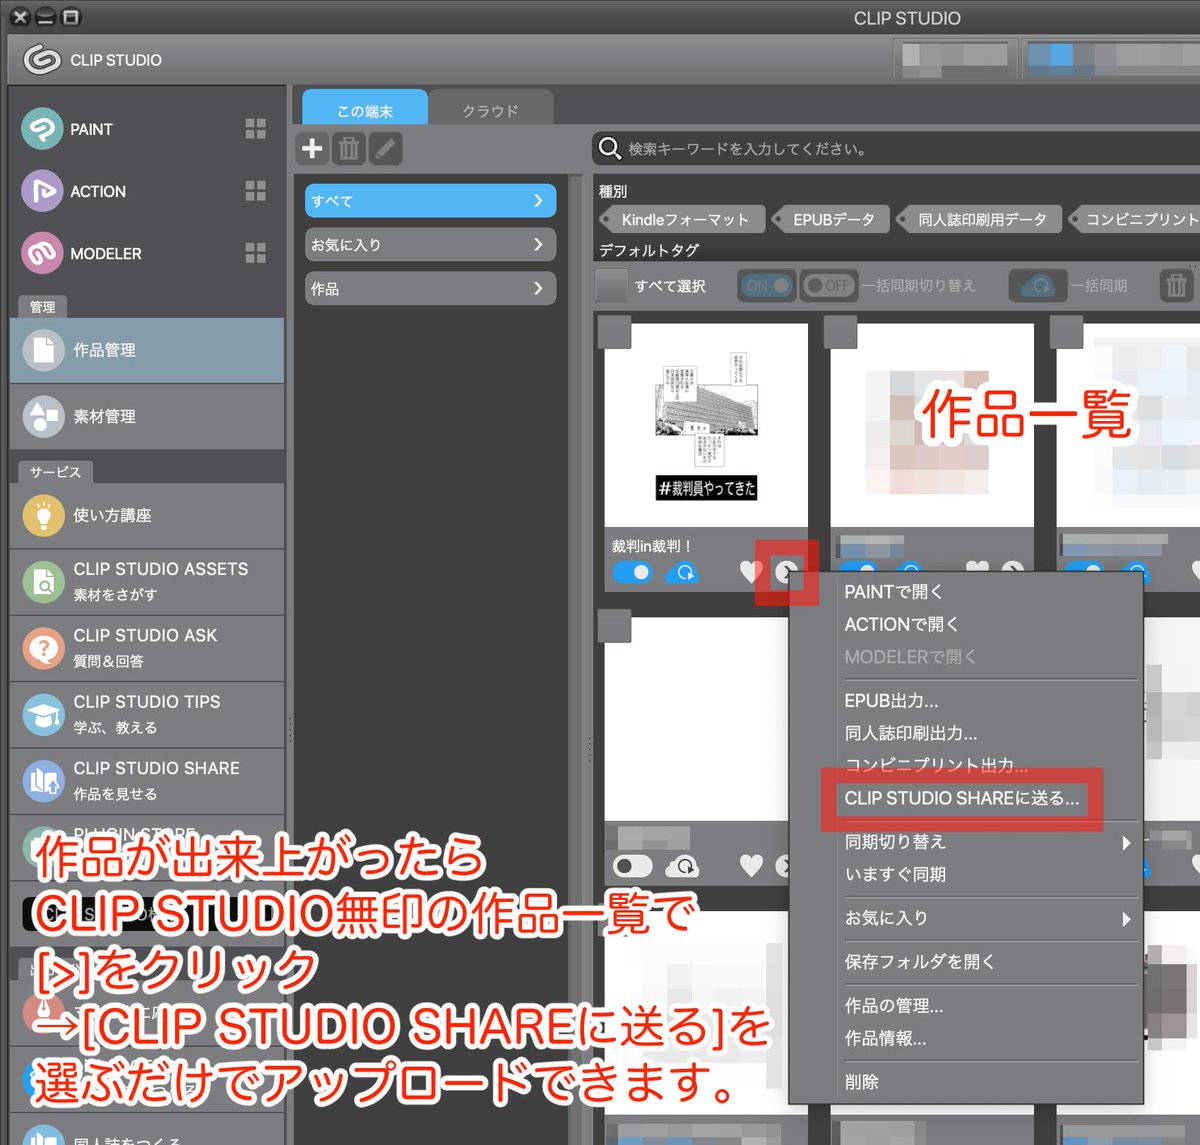Click the CLIP STUDIO logo in the header
The height and width of the screenshot is (1145, 1200).
click(41, 60)
